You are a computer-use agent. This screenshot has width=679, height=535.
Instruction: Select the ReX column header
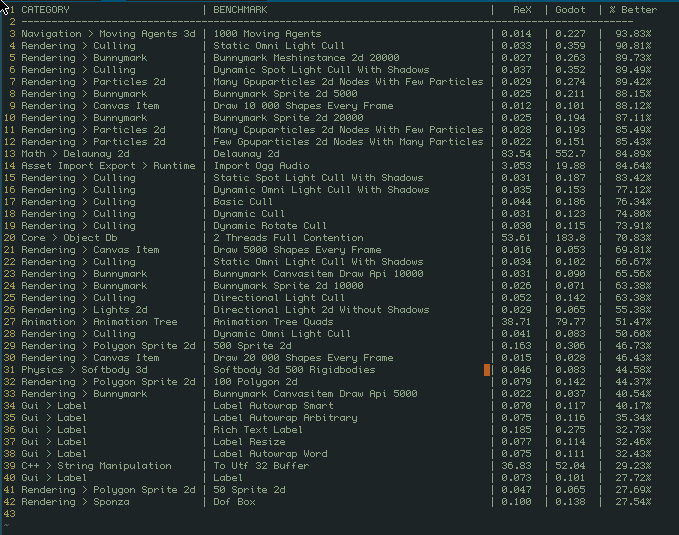(522, 10)
